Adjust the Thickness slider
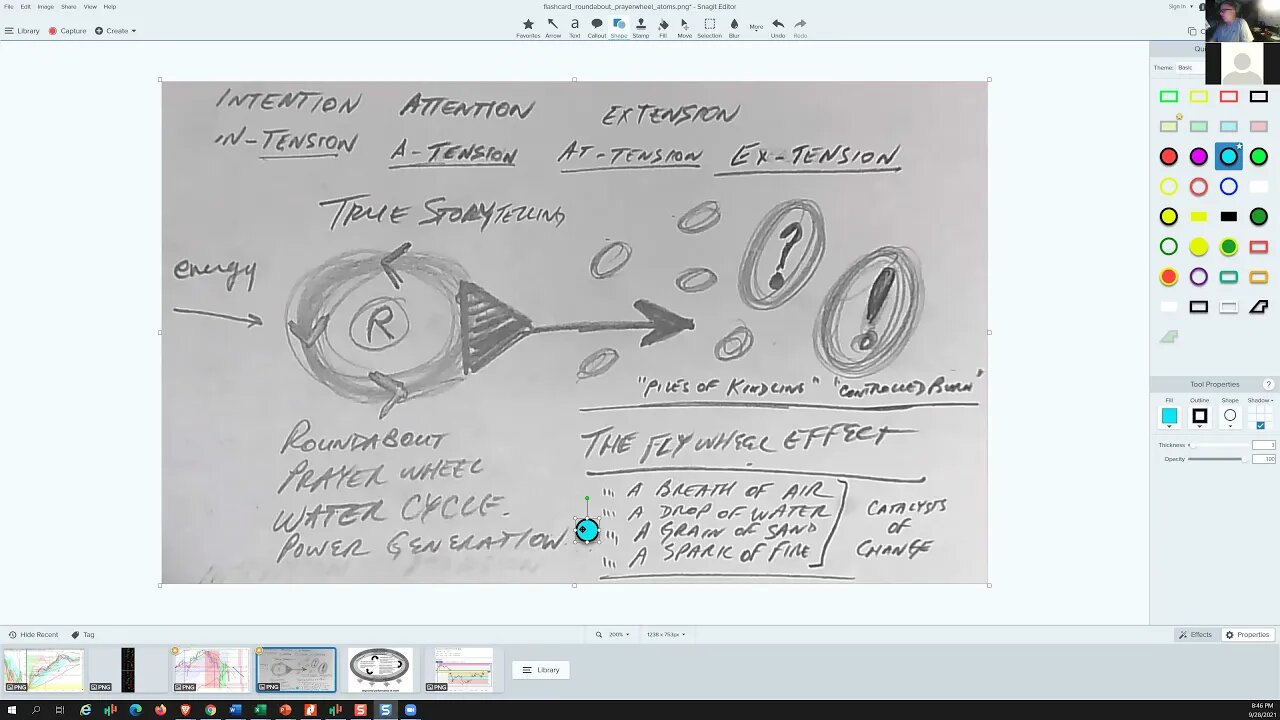The height and width of the screenshot is (720, 1280). click(1219, 445)
